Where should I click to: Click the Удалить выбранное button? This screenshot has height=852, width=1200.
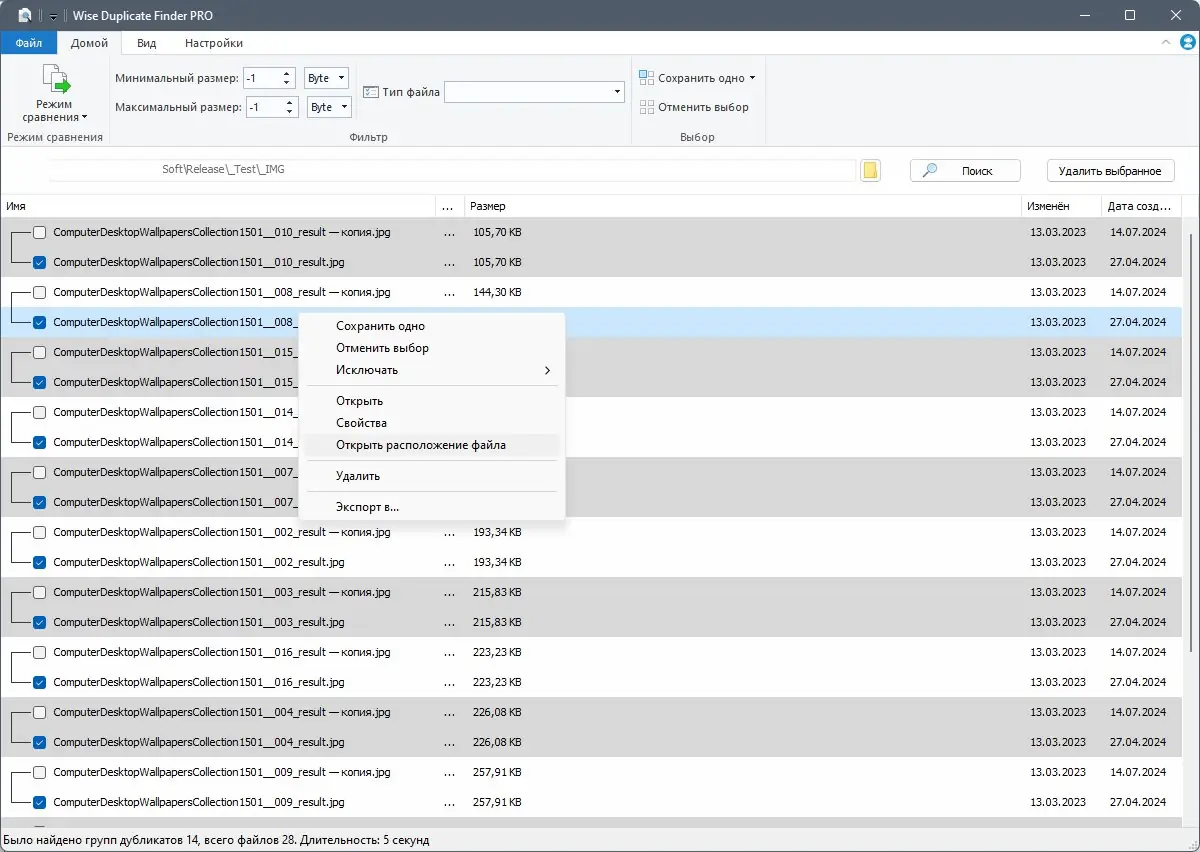[1110, 171]
